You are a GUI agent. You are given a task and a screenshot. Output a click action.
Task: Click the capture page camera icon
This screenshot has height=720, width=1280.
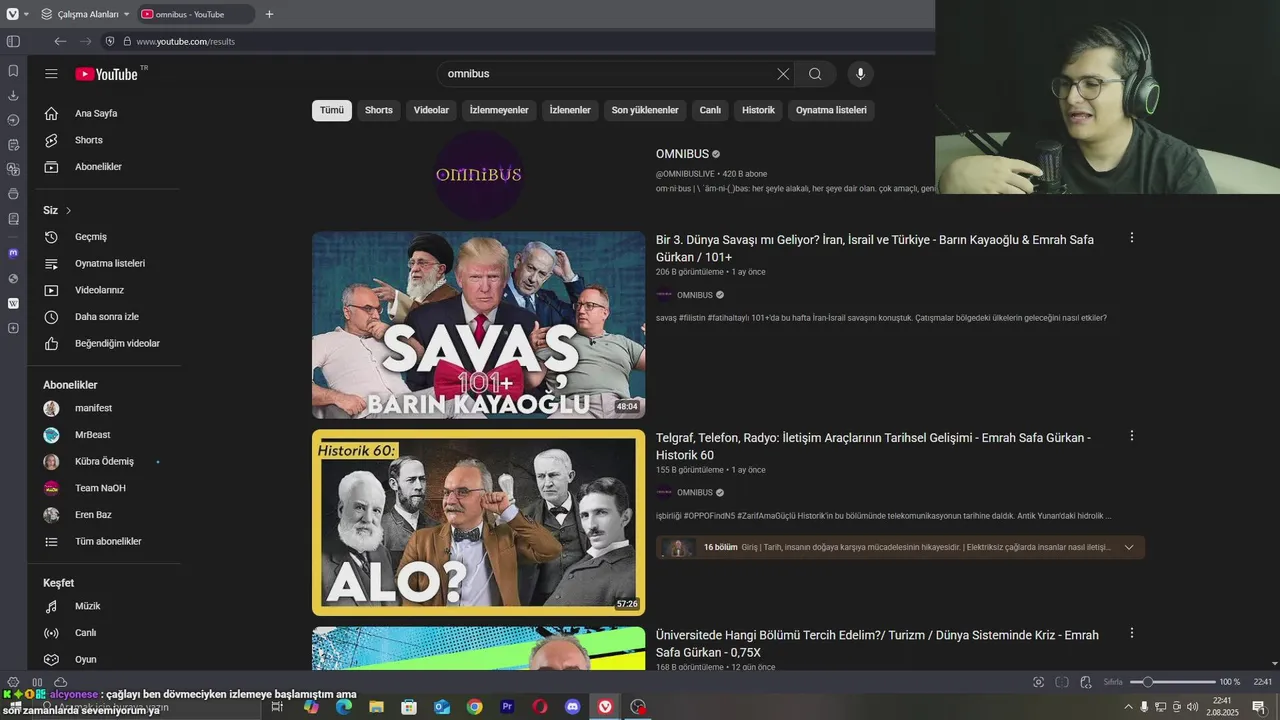click(x=1038, y=682)
